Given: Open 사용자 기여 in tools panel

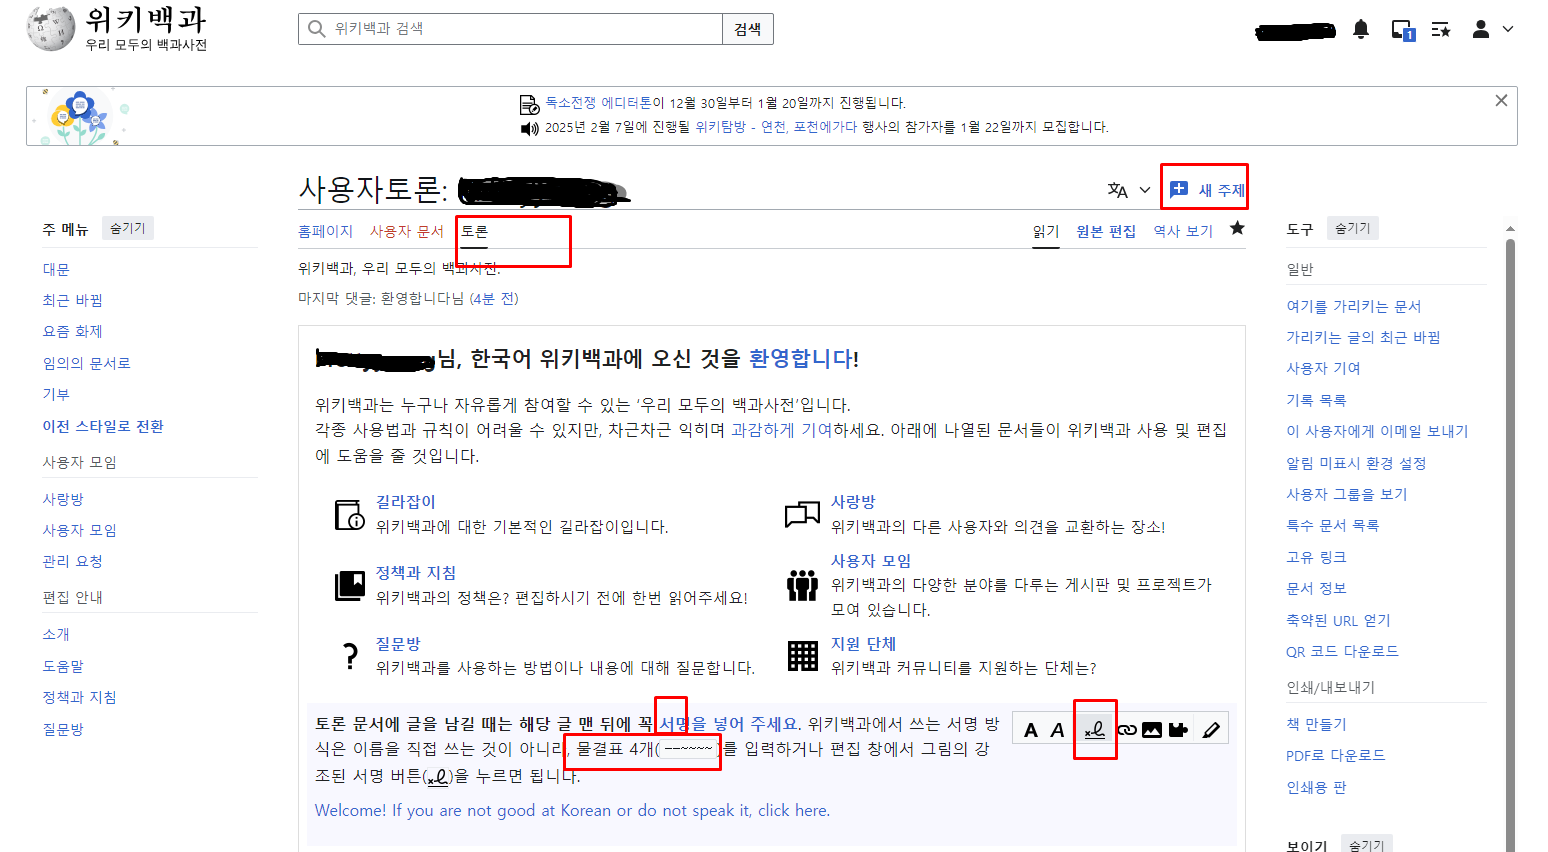Looking at the screenshot, I should coord(1323,368).
